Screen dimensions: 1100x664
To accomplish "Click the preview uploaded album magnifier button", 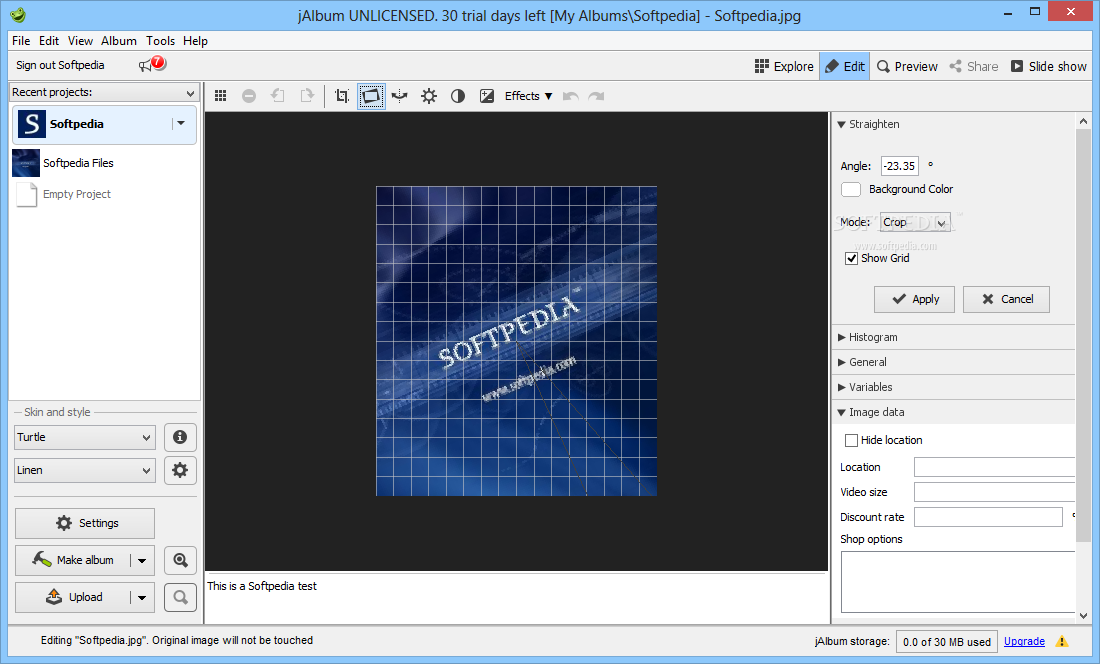I will [x=180, y=597].
